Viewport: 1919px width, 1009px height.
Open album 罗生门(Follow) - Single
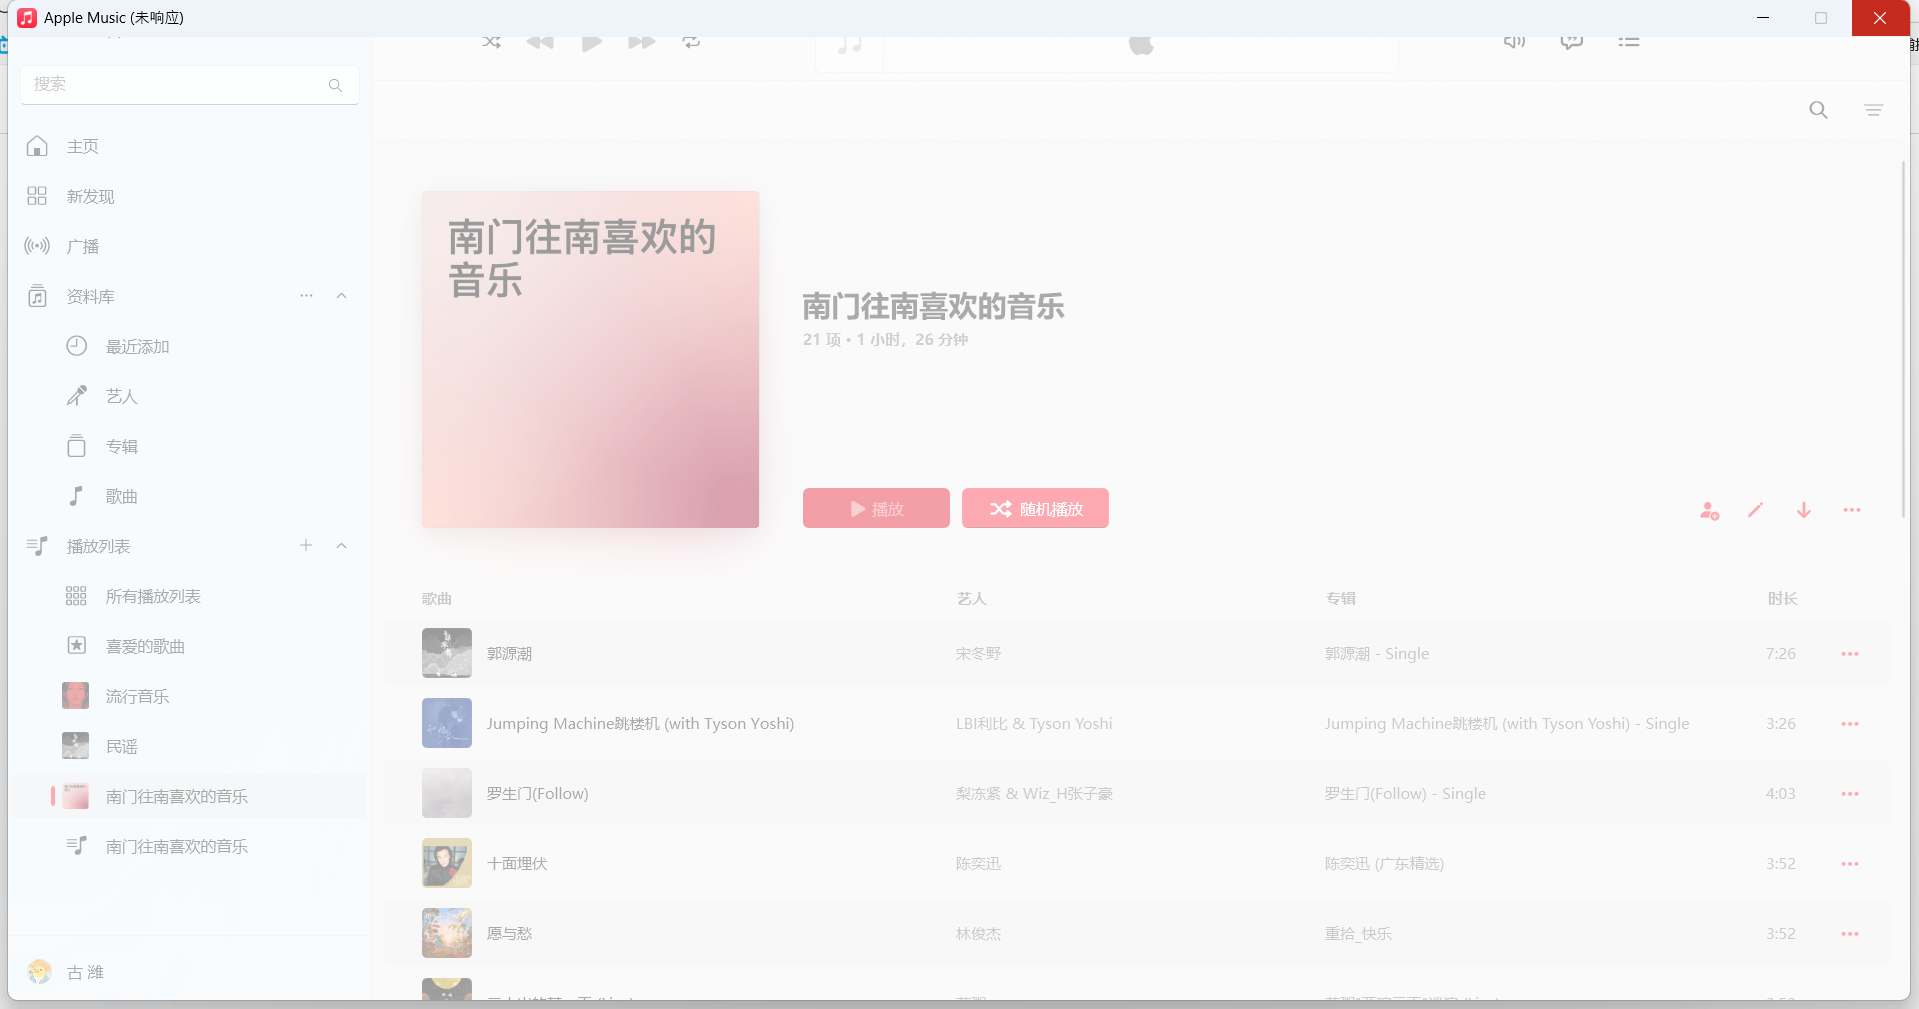(1405, 793)
